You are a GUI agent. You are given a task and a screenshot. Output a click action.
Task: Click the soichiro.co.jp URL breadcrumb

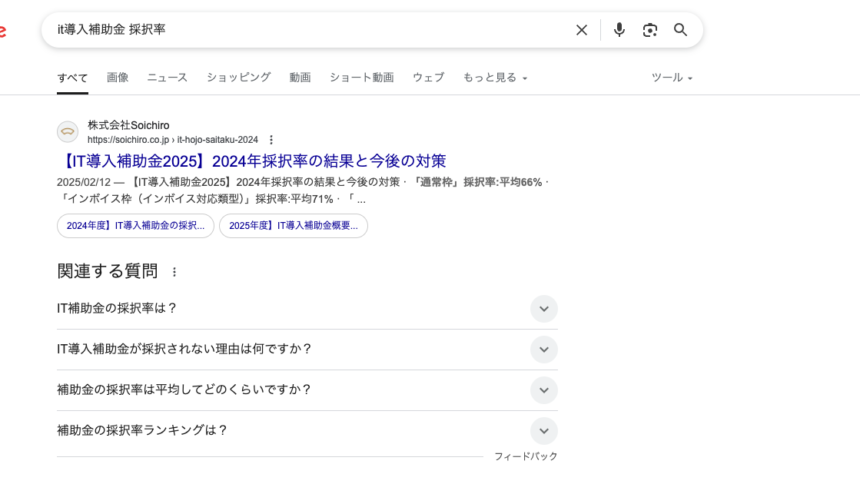pyautogui.click(x=172, y=140)
